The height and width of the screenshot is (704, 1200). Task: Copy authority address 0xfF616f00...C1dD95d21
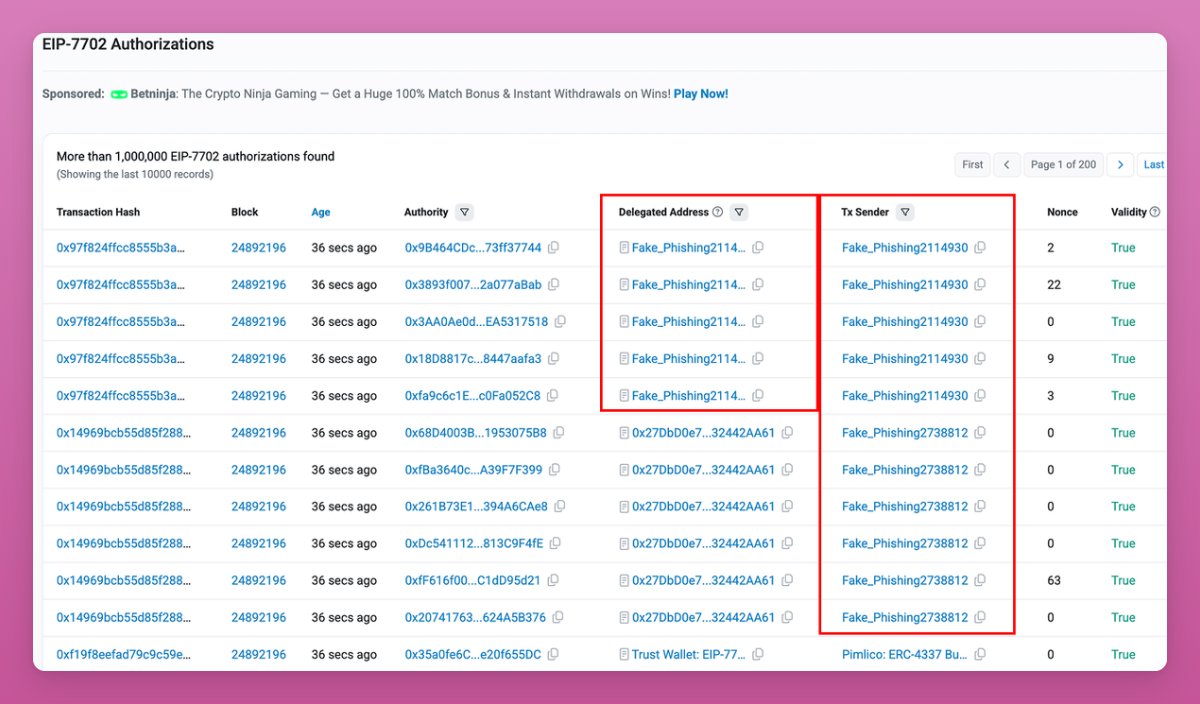[552, 581]
